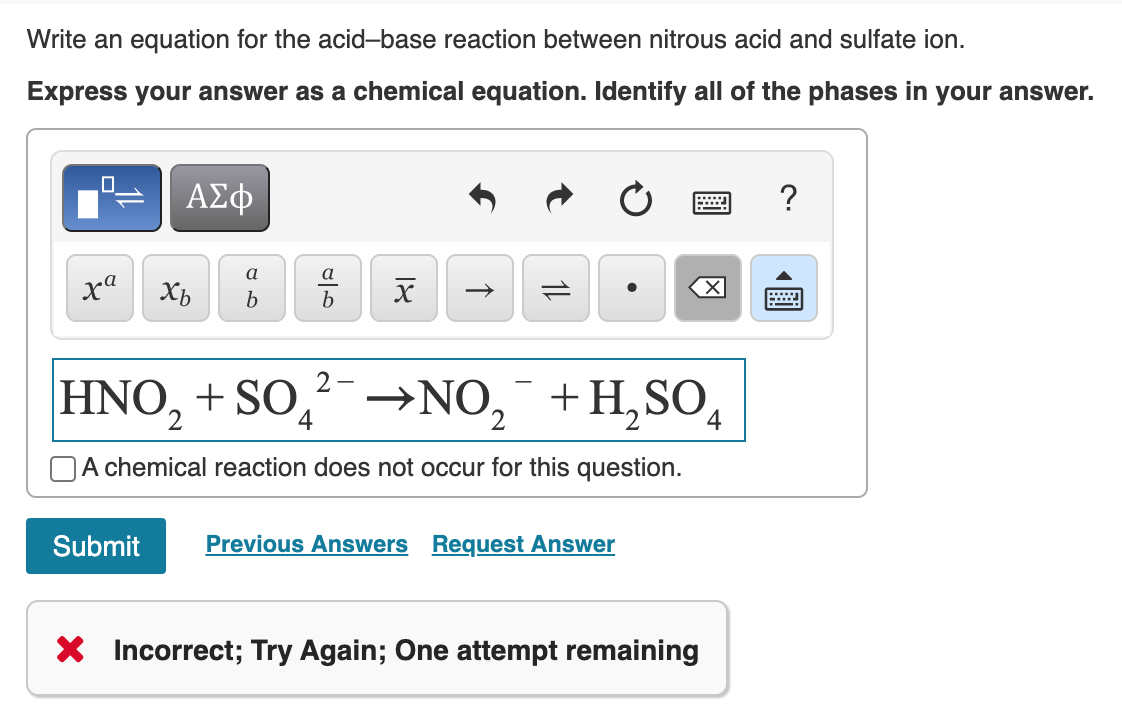Redo the last equation edit
Image resolution: width=1122 pixels, height=710 pixels.
tap(559, 198)
